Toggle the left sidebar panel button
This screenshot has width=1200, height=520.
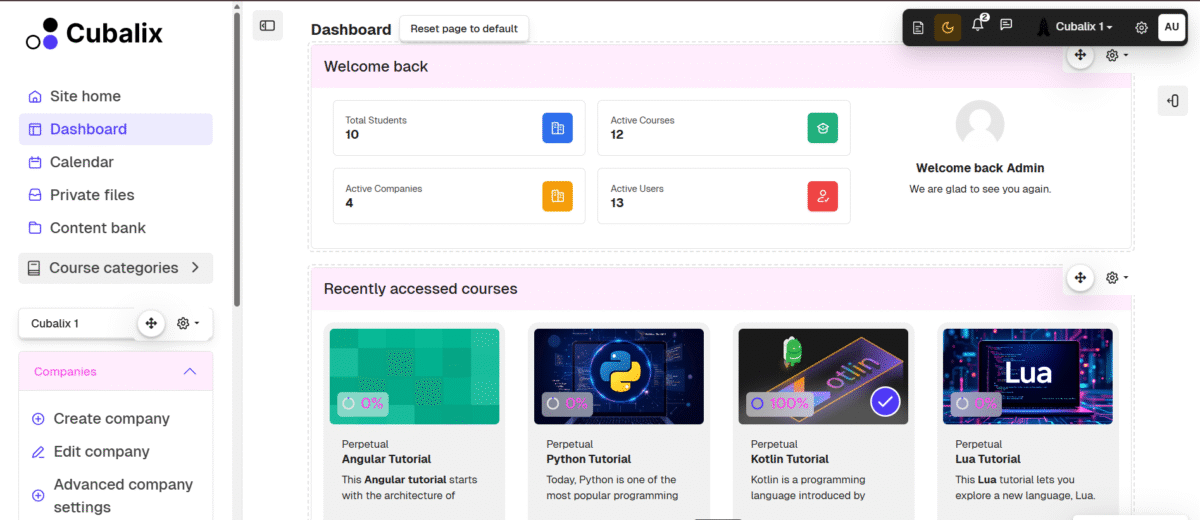pos(267,26)
